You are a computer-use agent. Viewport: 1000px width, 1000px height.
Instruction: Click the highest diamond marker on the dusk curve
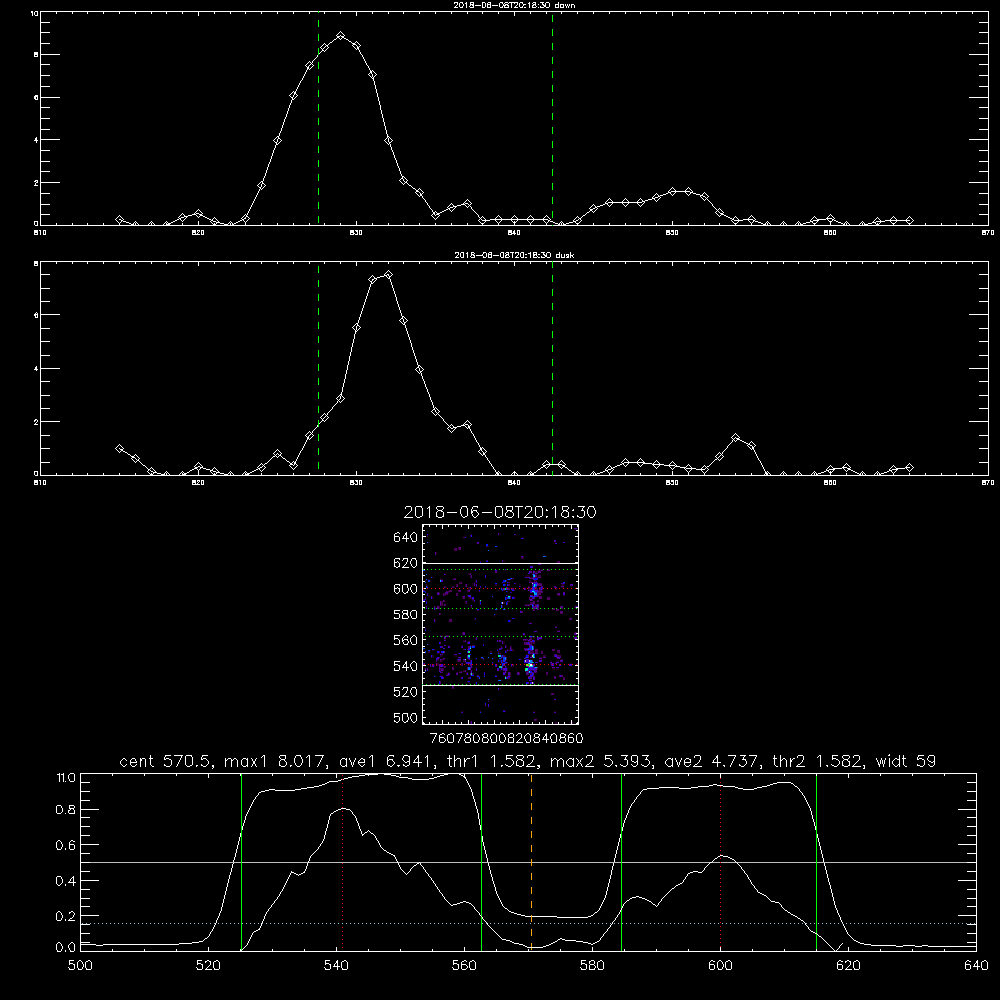point(388,275)
